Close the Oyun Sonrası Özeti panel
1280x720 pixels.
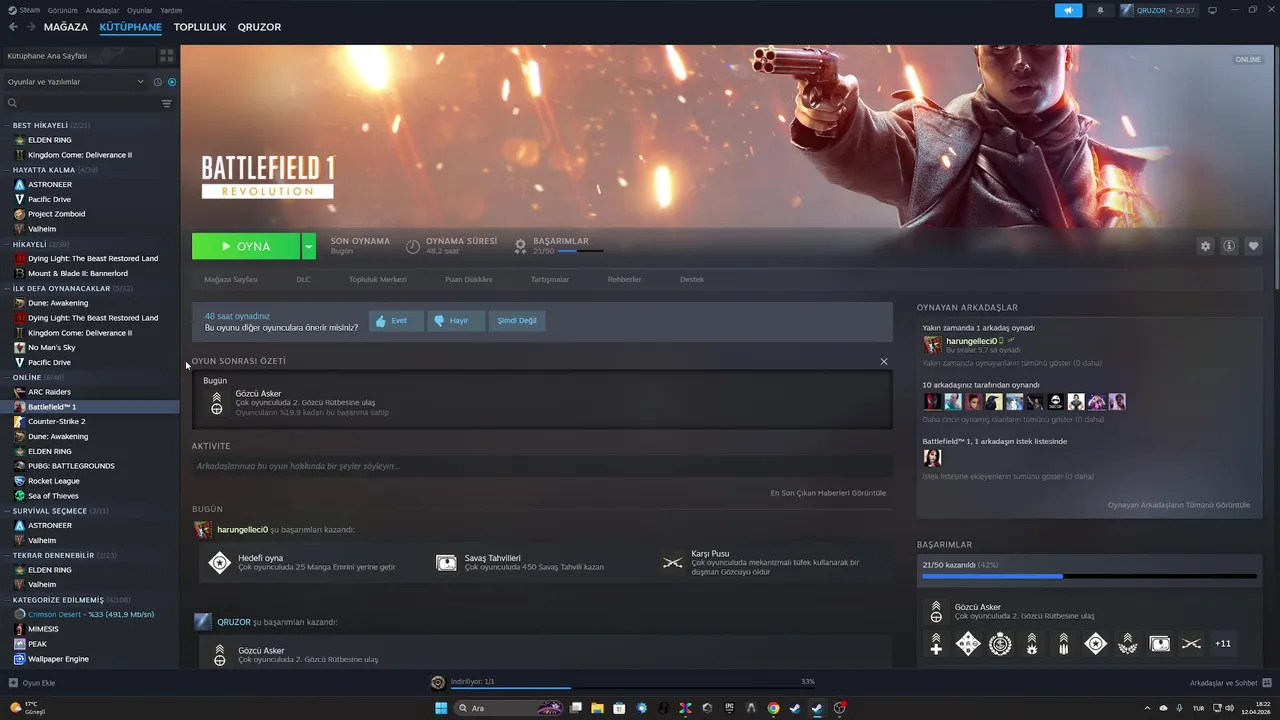click(x=883, y=361)
